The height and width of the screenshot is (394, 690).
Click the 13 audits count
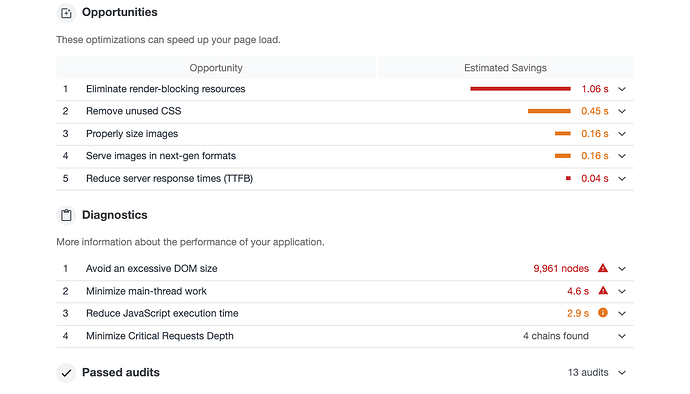click(x=588, y=372)
